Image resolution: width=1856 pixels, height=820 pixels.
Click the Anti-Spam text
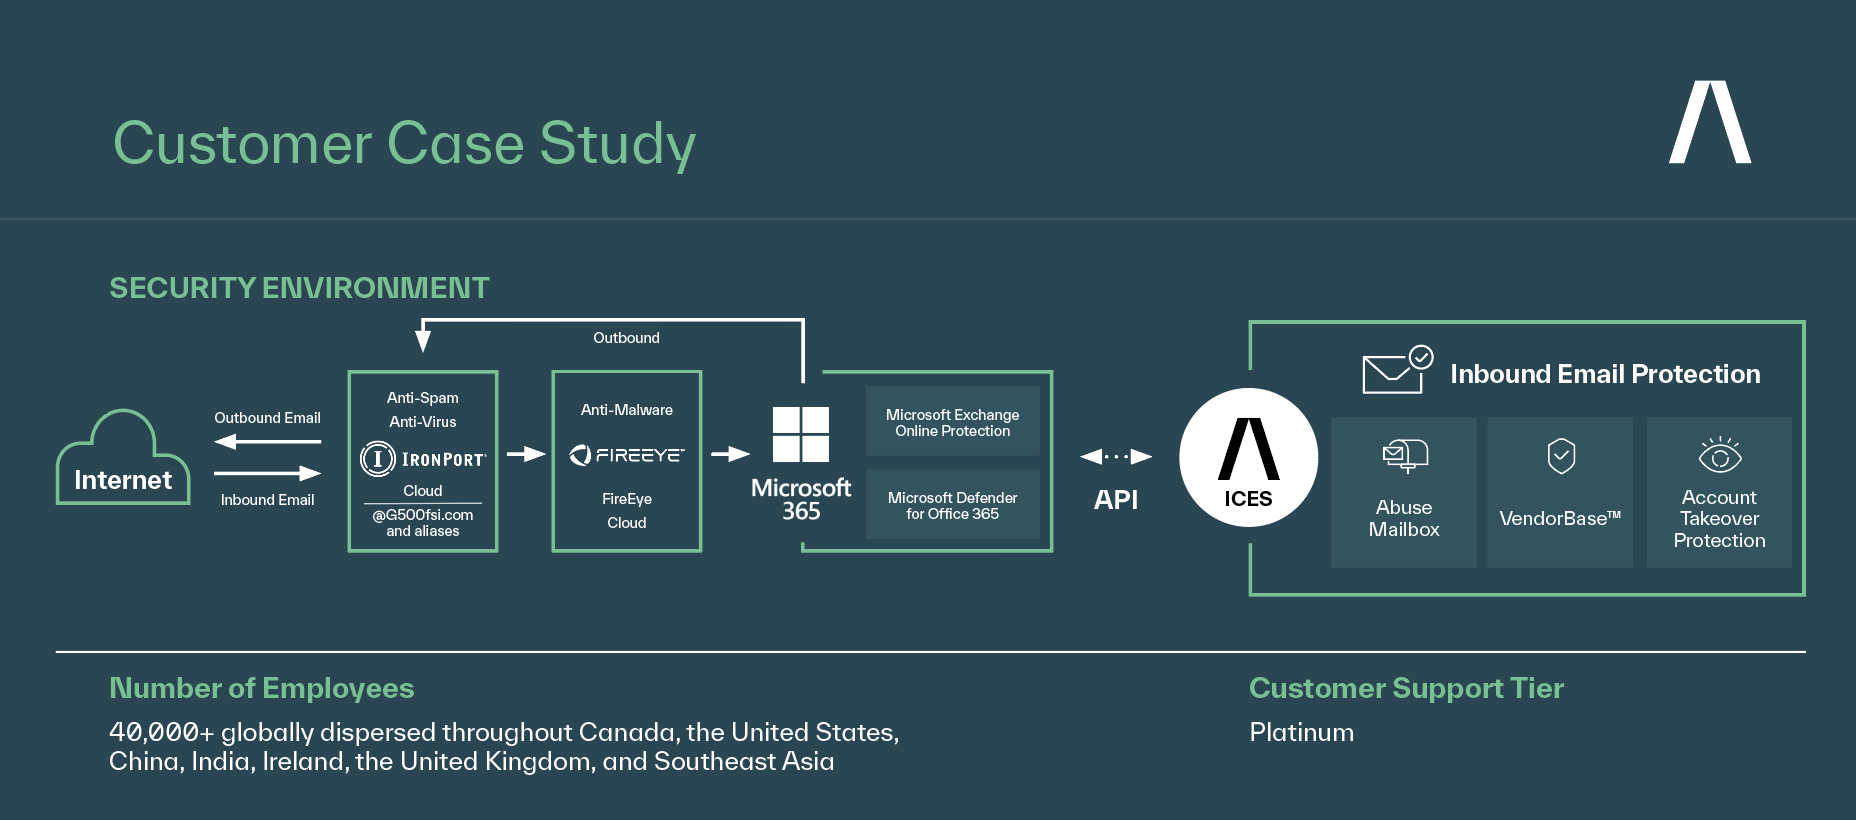pyautogui.click(x=423, y=398)
